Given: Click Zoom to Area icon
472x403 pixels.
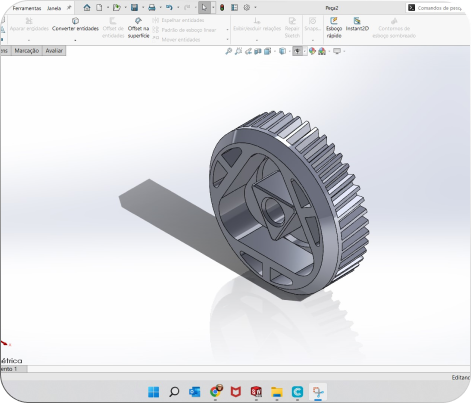Looking at the screenshot, I should 238,51.
